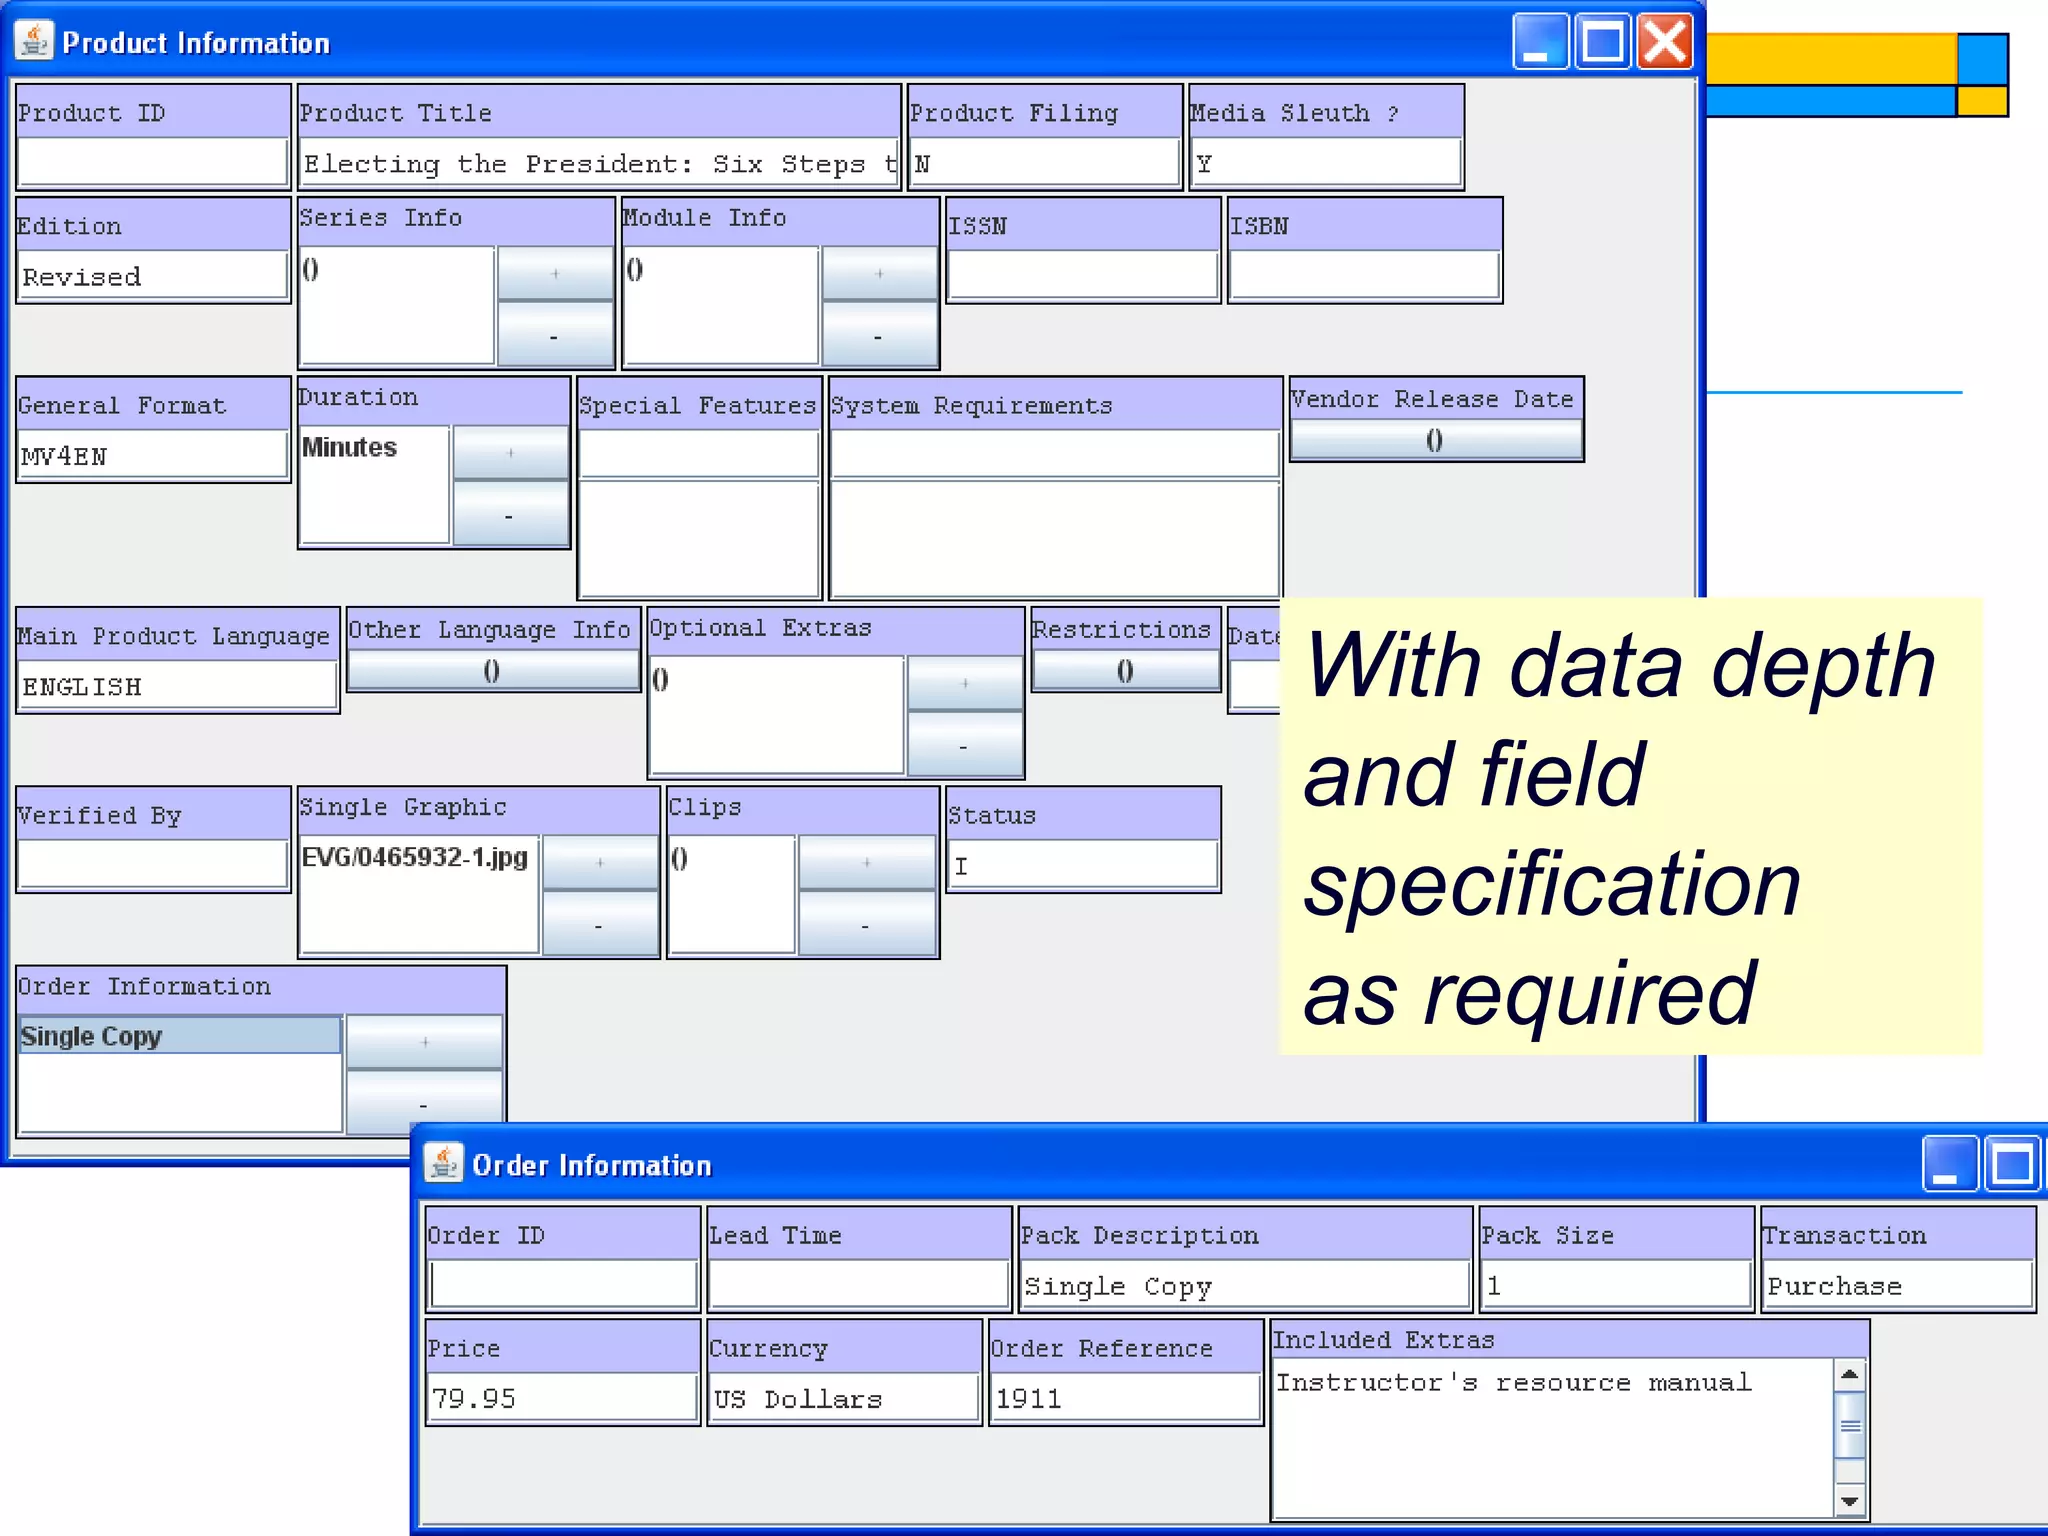Click the Currency field US Dollars
This screenshot has width=2048, height=1536.
pyautogui.click(x=844, y=1398)
